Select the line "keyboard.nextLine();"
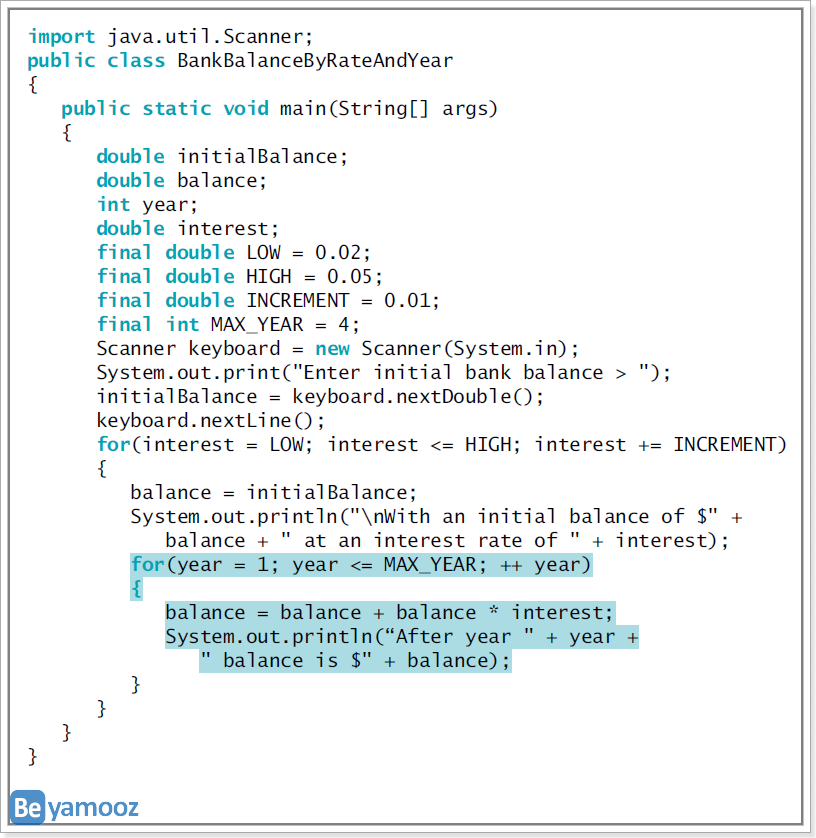 (x=211, y=421)
